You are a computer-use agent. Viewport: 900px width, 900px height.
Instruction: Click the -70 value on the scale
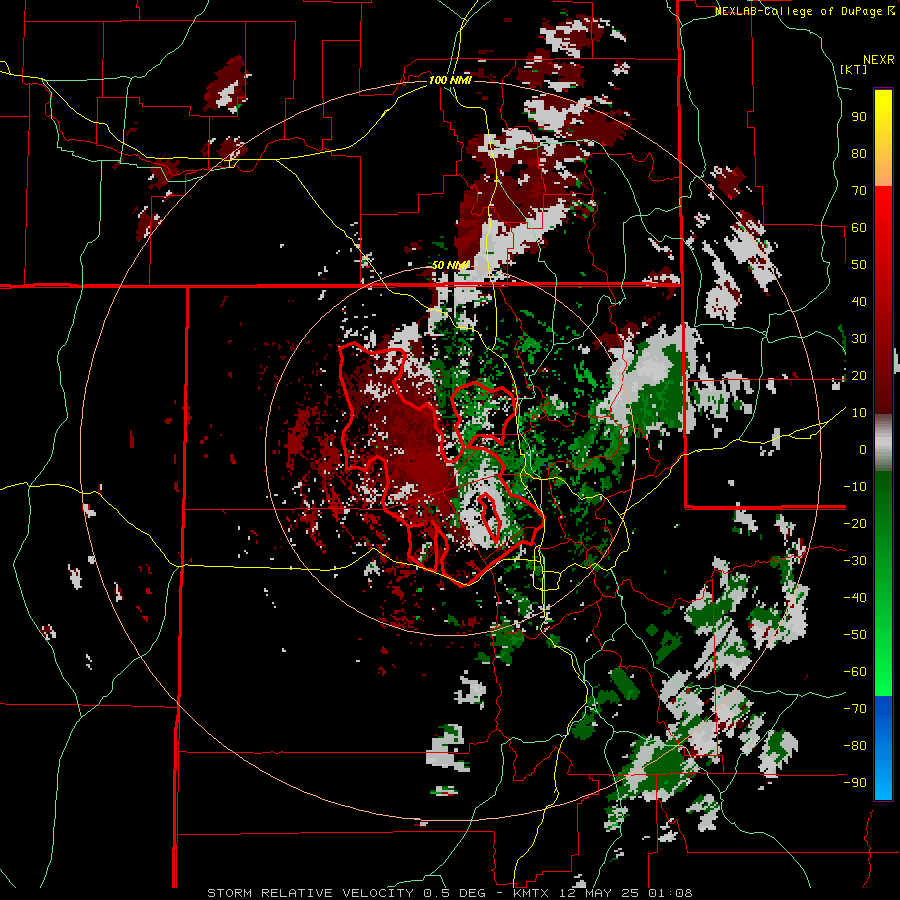tap(855, 709)
